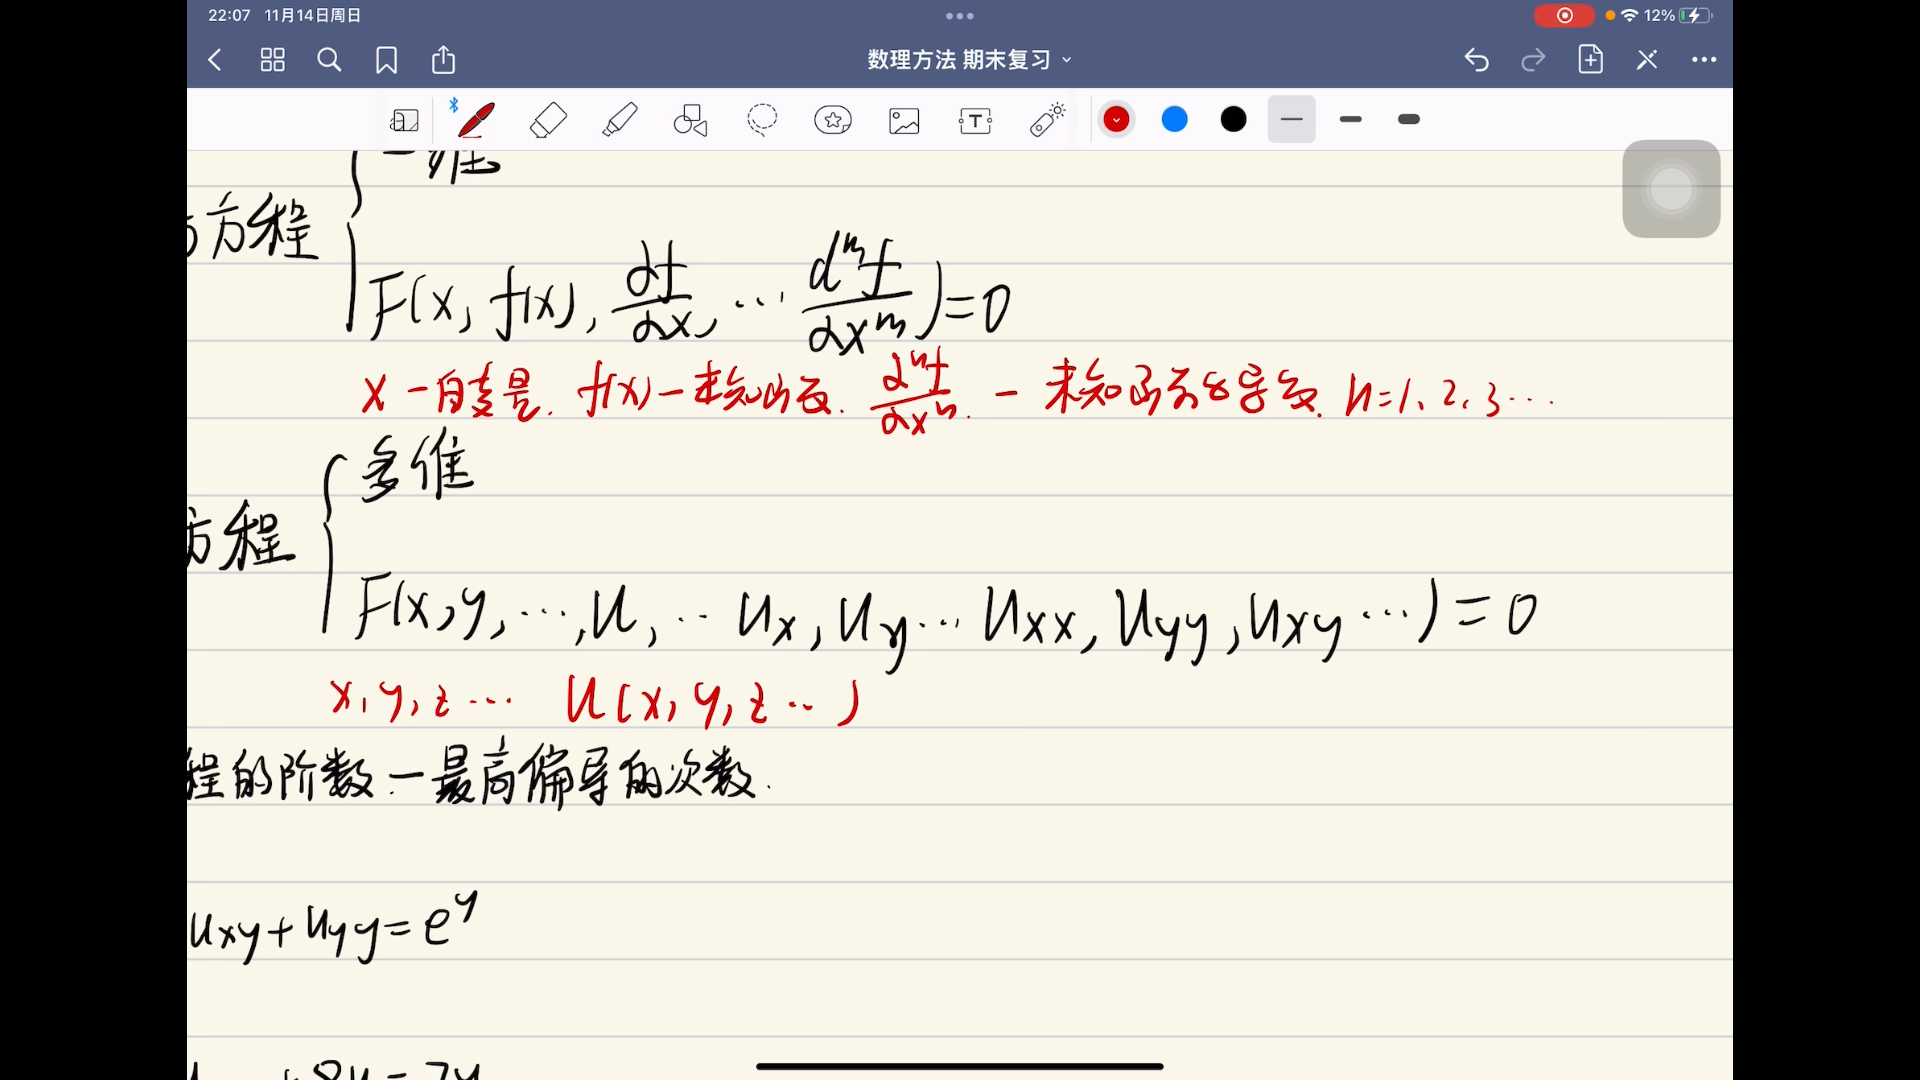Select the shape tool
The width and height of the screenshot is (1920, 1080).
pos(690,119)
